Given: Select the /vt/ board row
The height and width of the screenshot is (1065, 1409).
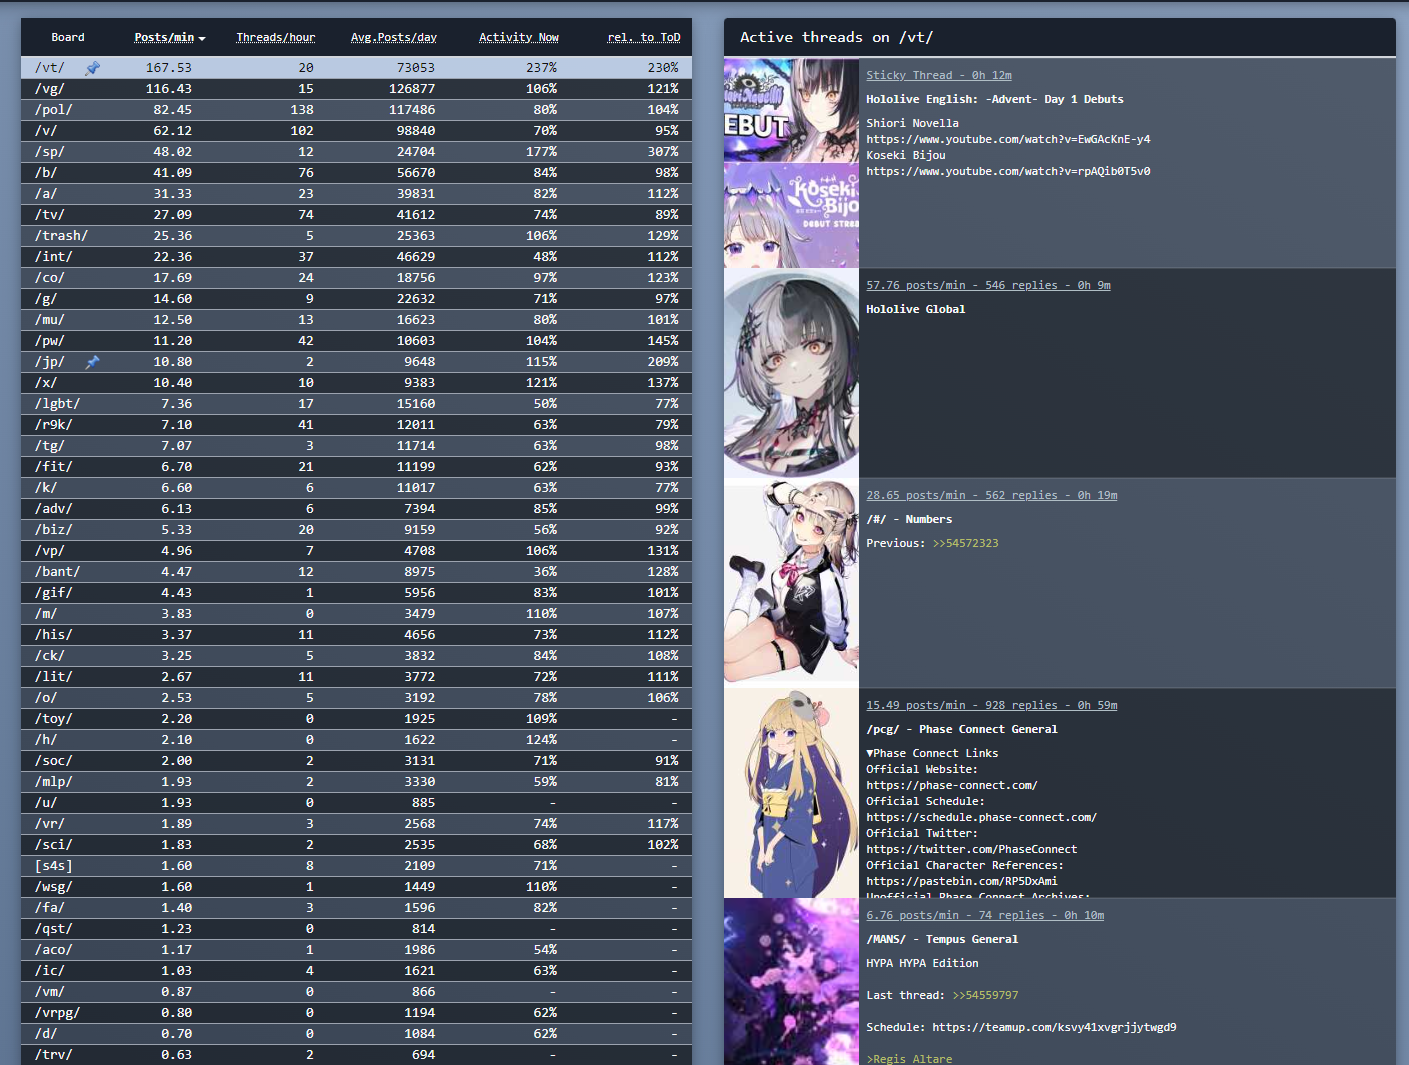Looking at the screenshot, I should click(356, 68).
